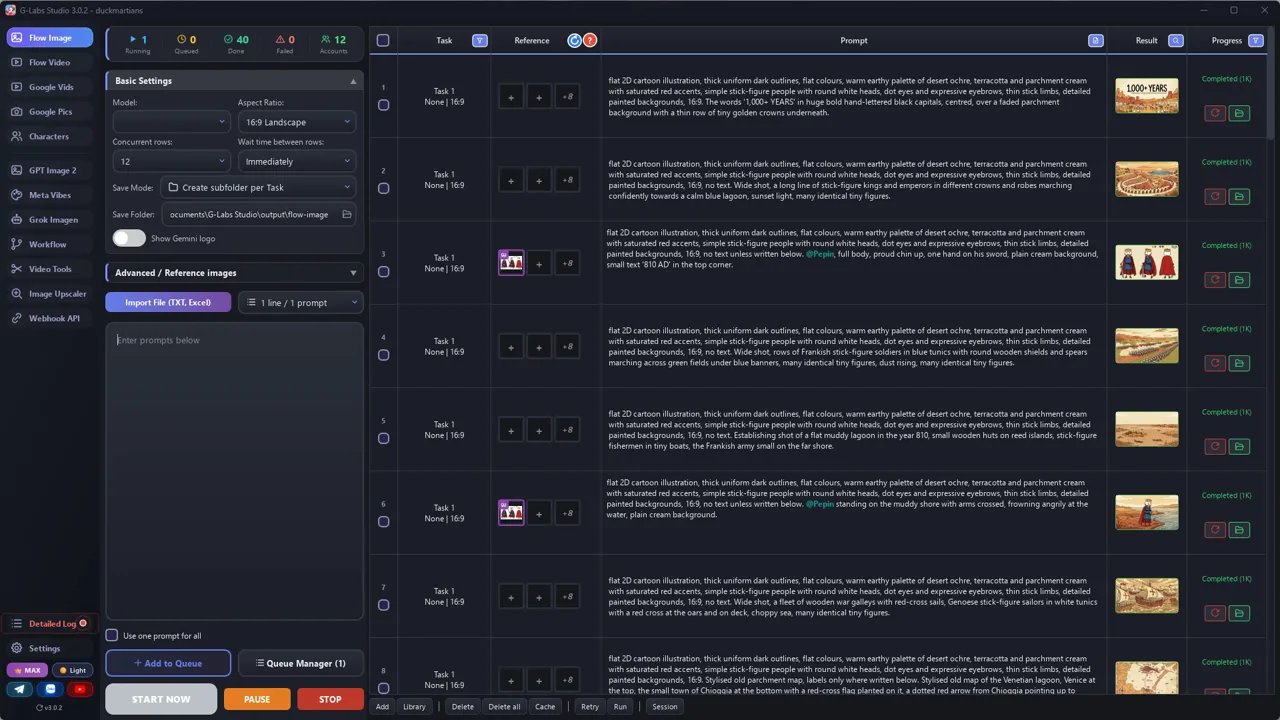Select the checkbox for row 3
Image resolution: width=1280 pixels, height=720 pixels.
coord(383,272)
